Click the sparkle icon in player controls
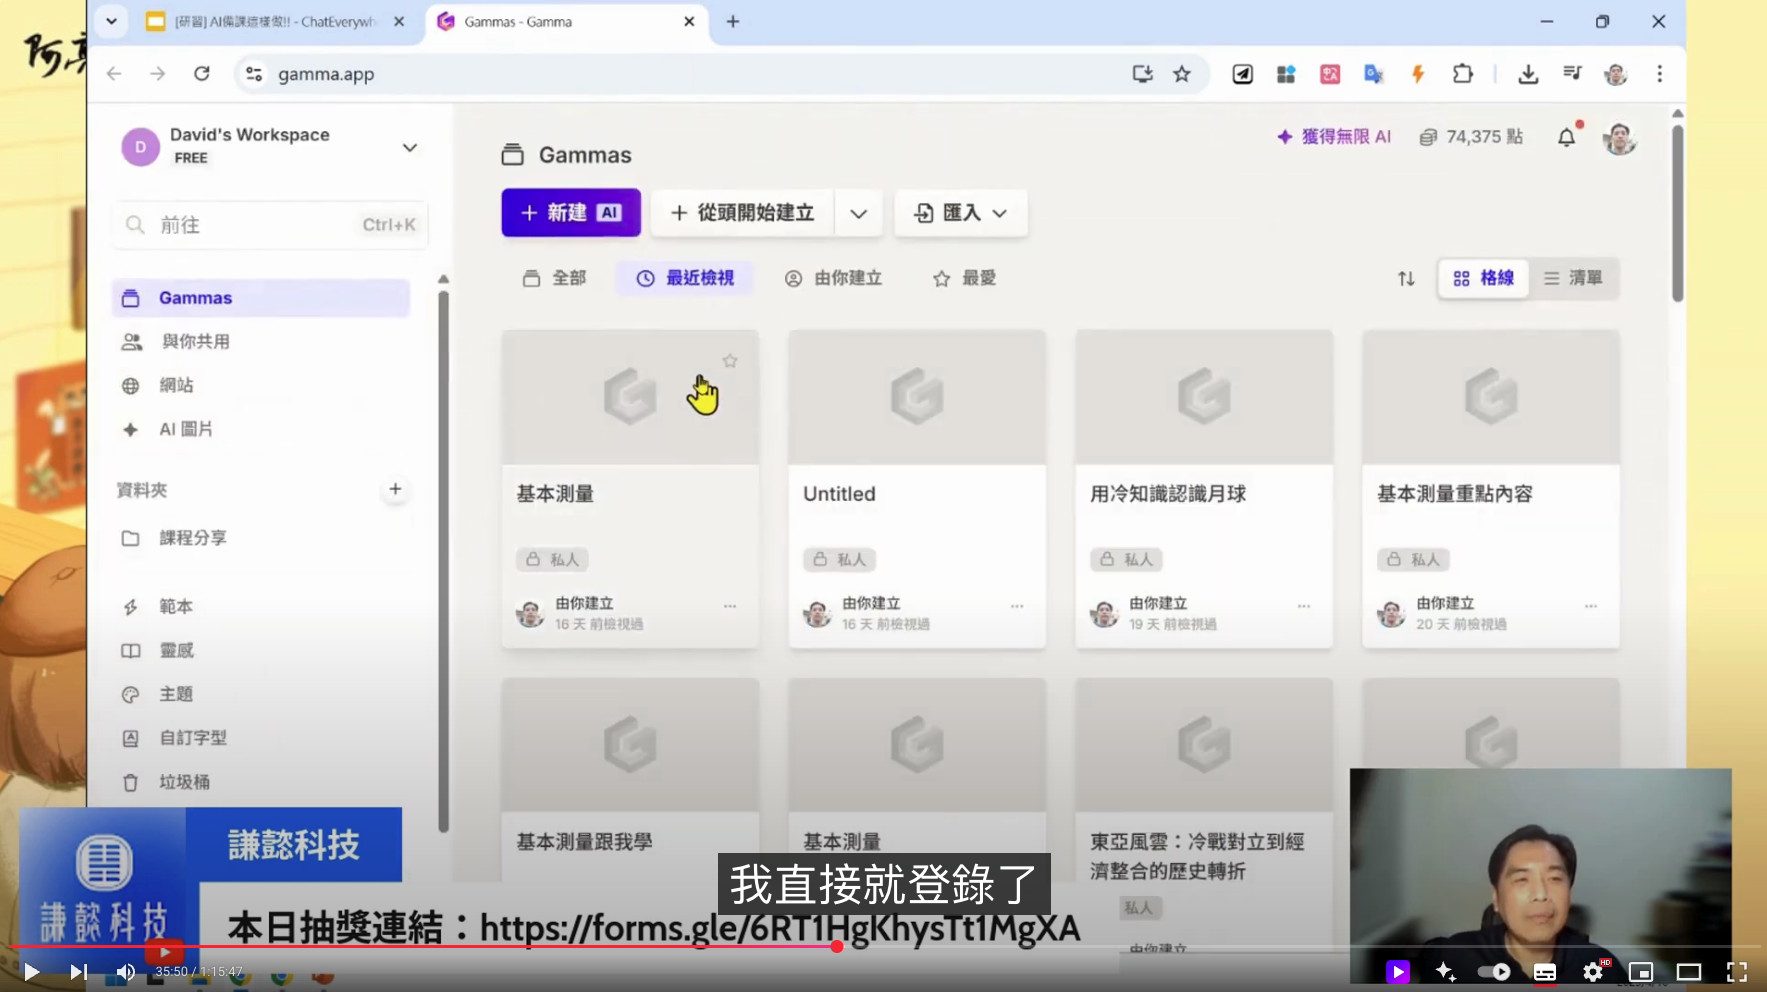 (1446, 971)
